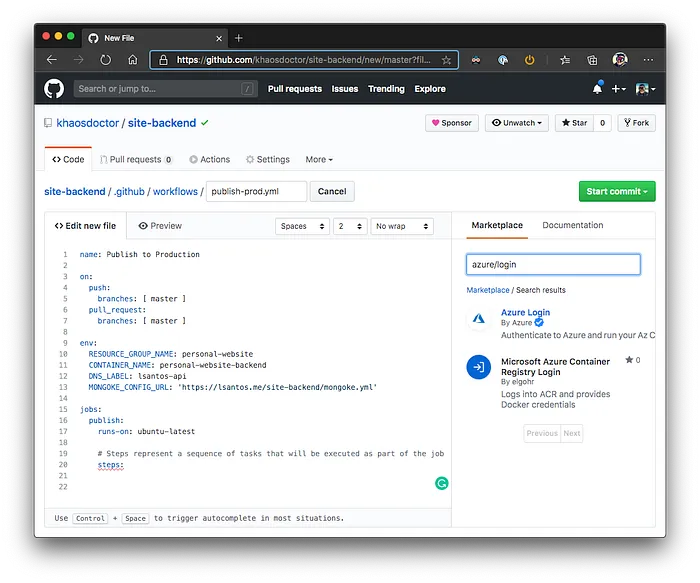This screenshot has height=583, width=700.
Task: Open a new browser tab
Action: pos(238,38)
